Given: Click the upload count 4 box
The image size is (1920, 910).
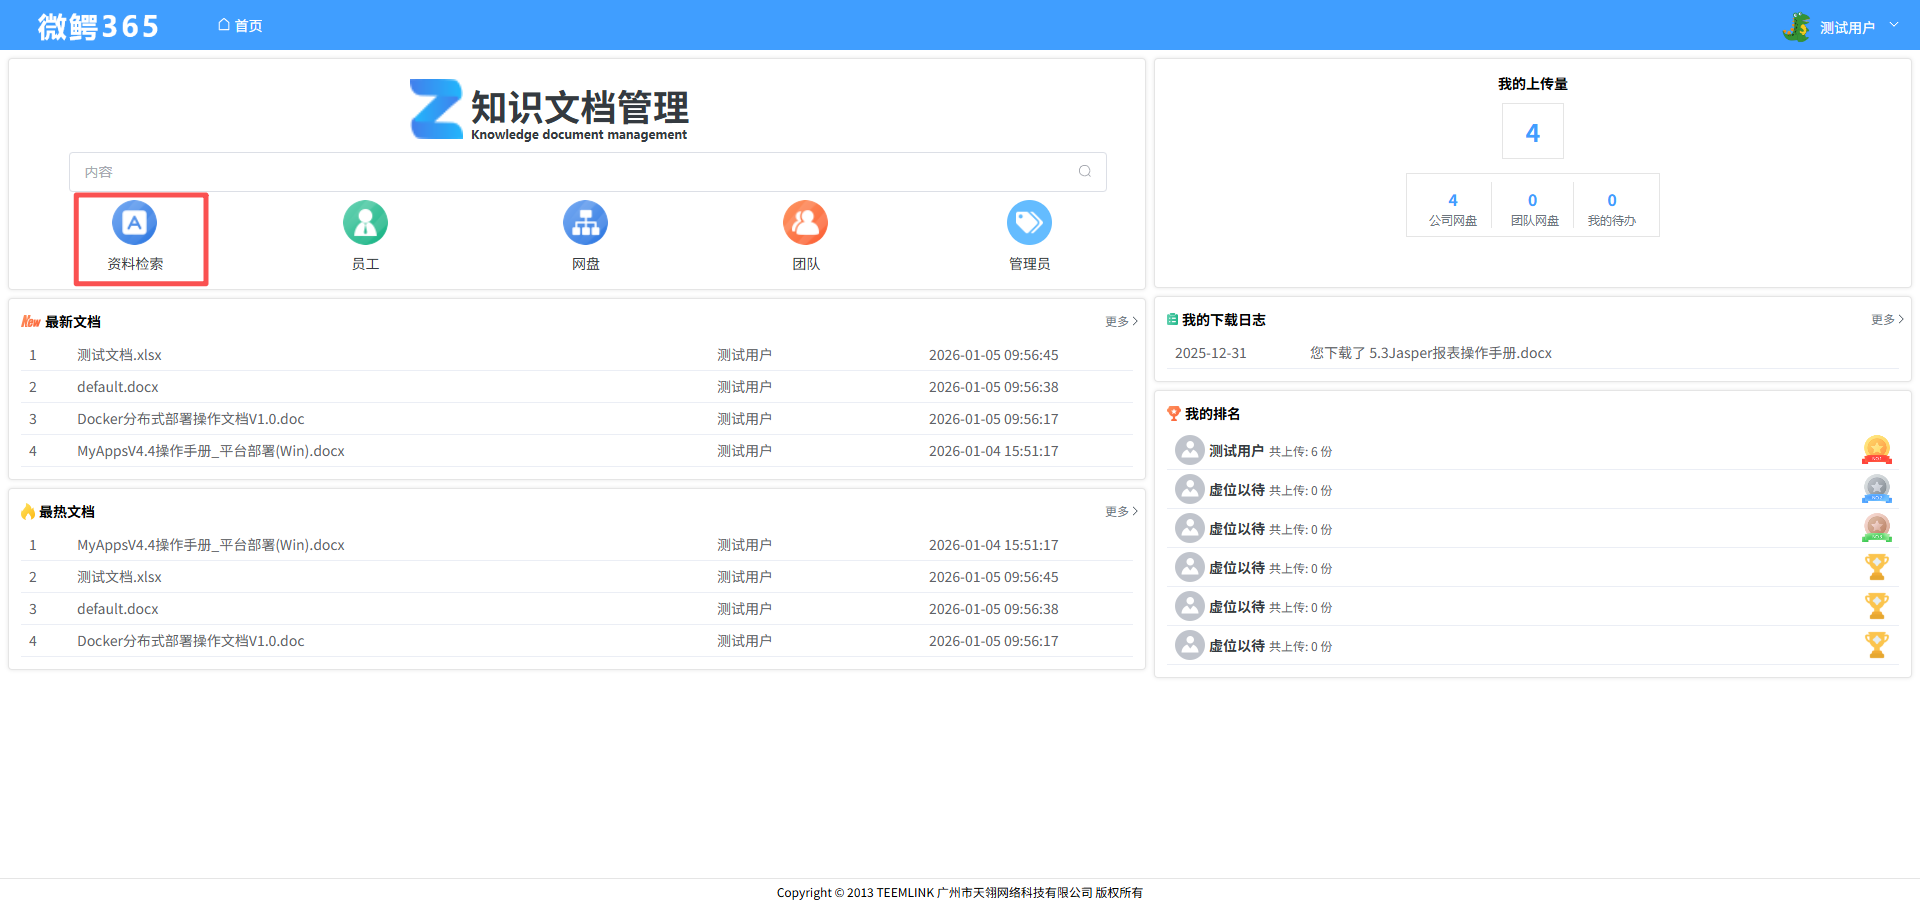Looking at the screenshot, I should click(1532, 131).
